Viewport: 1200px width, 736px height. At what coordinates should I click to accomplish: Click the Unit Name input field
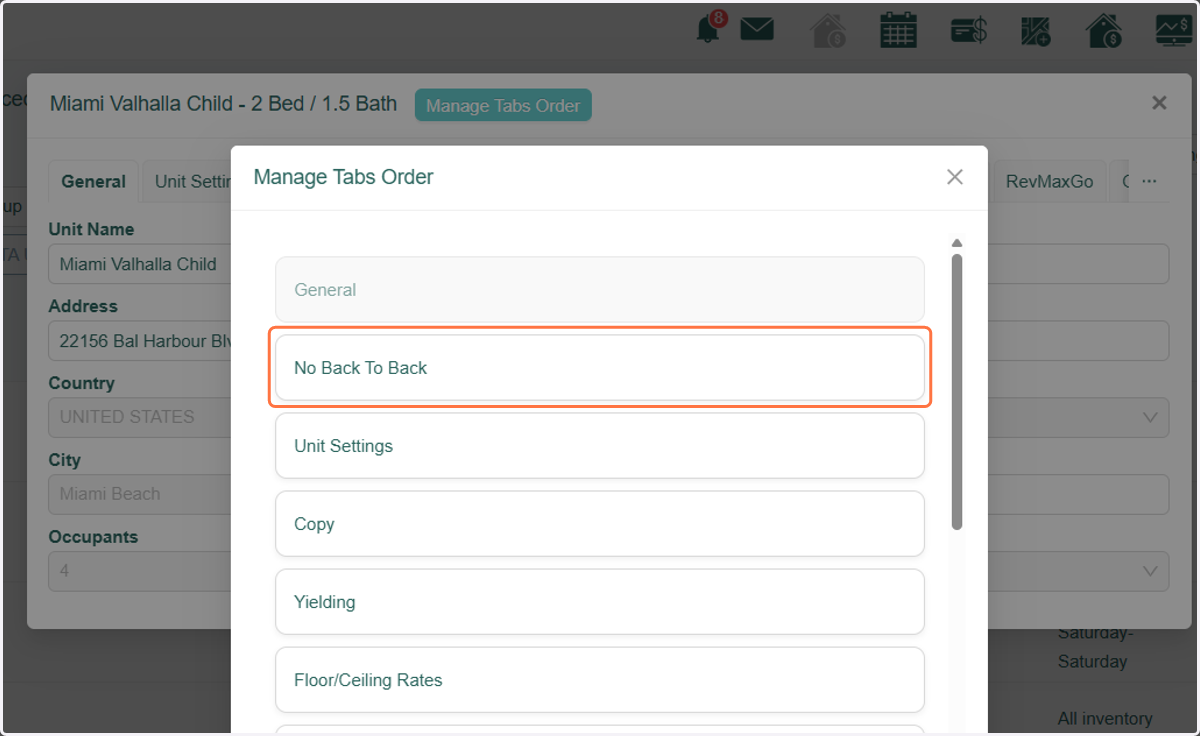pos(140,264)
